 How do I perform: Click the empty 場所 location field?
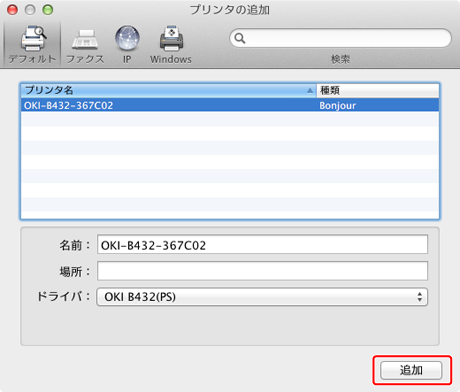click(x=262, y=271)
